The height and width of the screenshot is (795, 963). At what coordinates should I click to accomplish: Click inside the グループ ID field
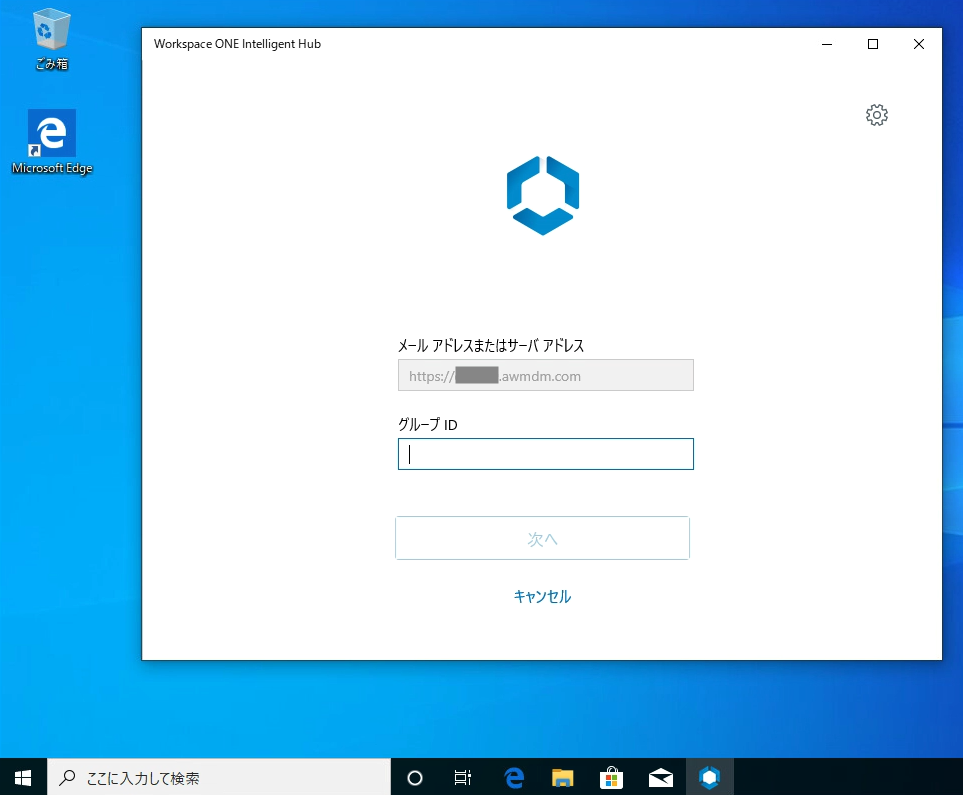[x=545, y=453]
